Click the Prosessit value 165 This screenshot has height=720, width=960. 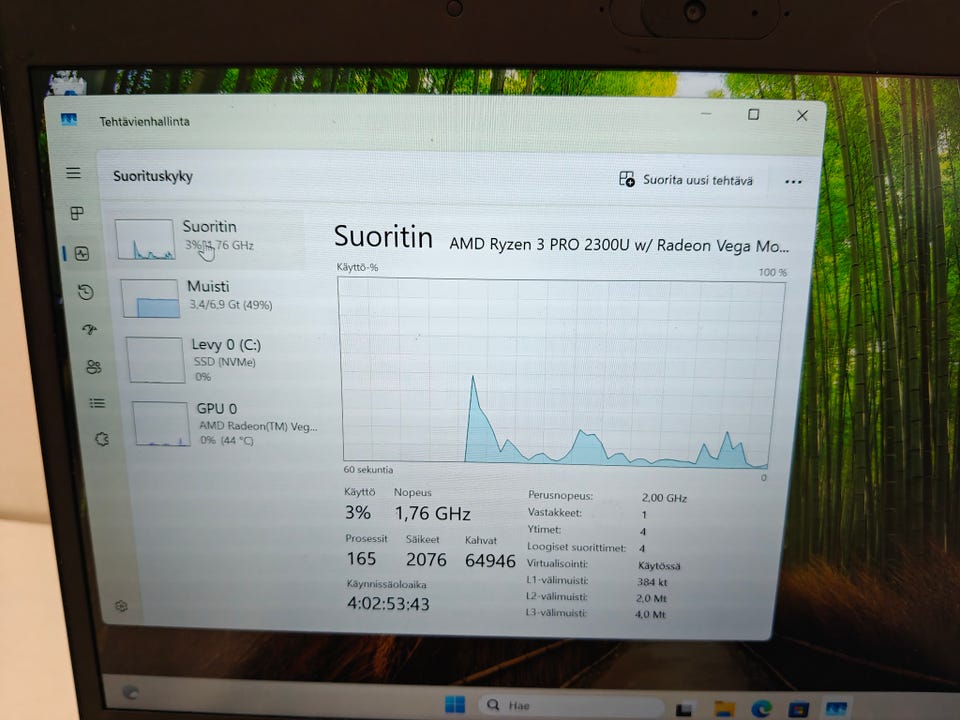(x=361, y=558)
